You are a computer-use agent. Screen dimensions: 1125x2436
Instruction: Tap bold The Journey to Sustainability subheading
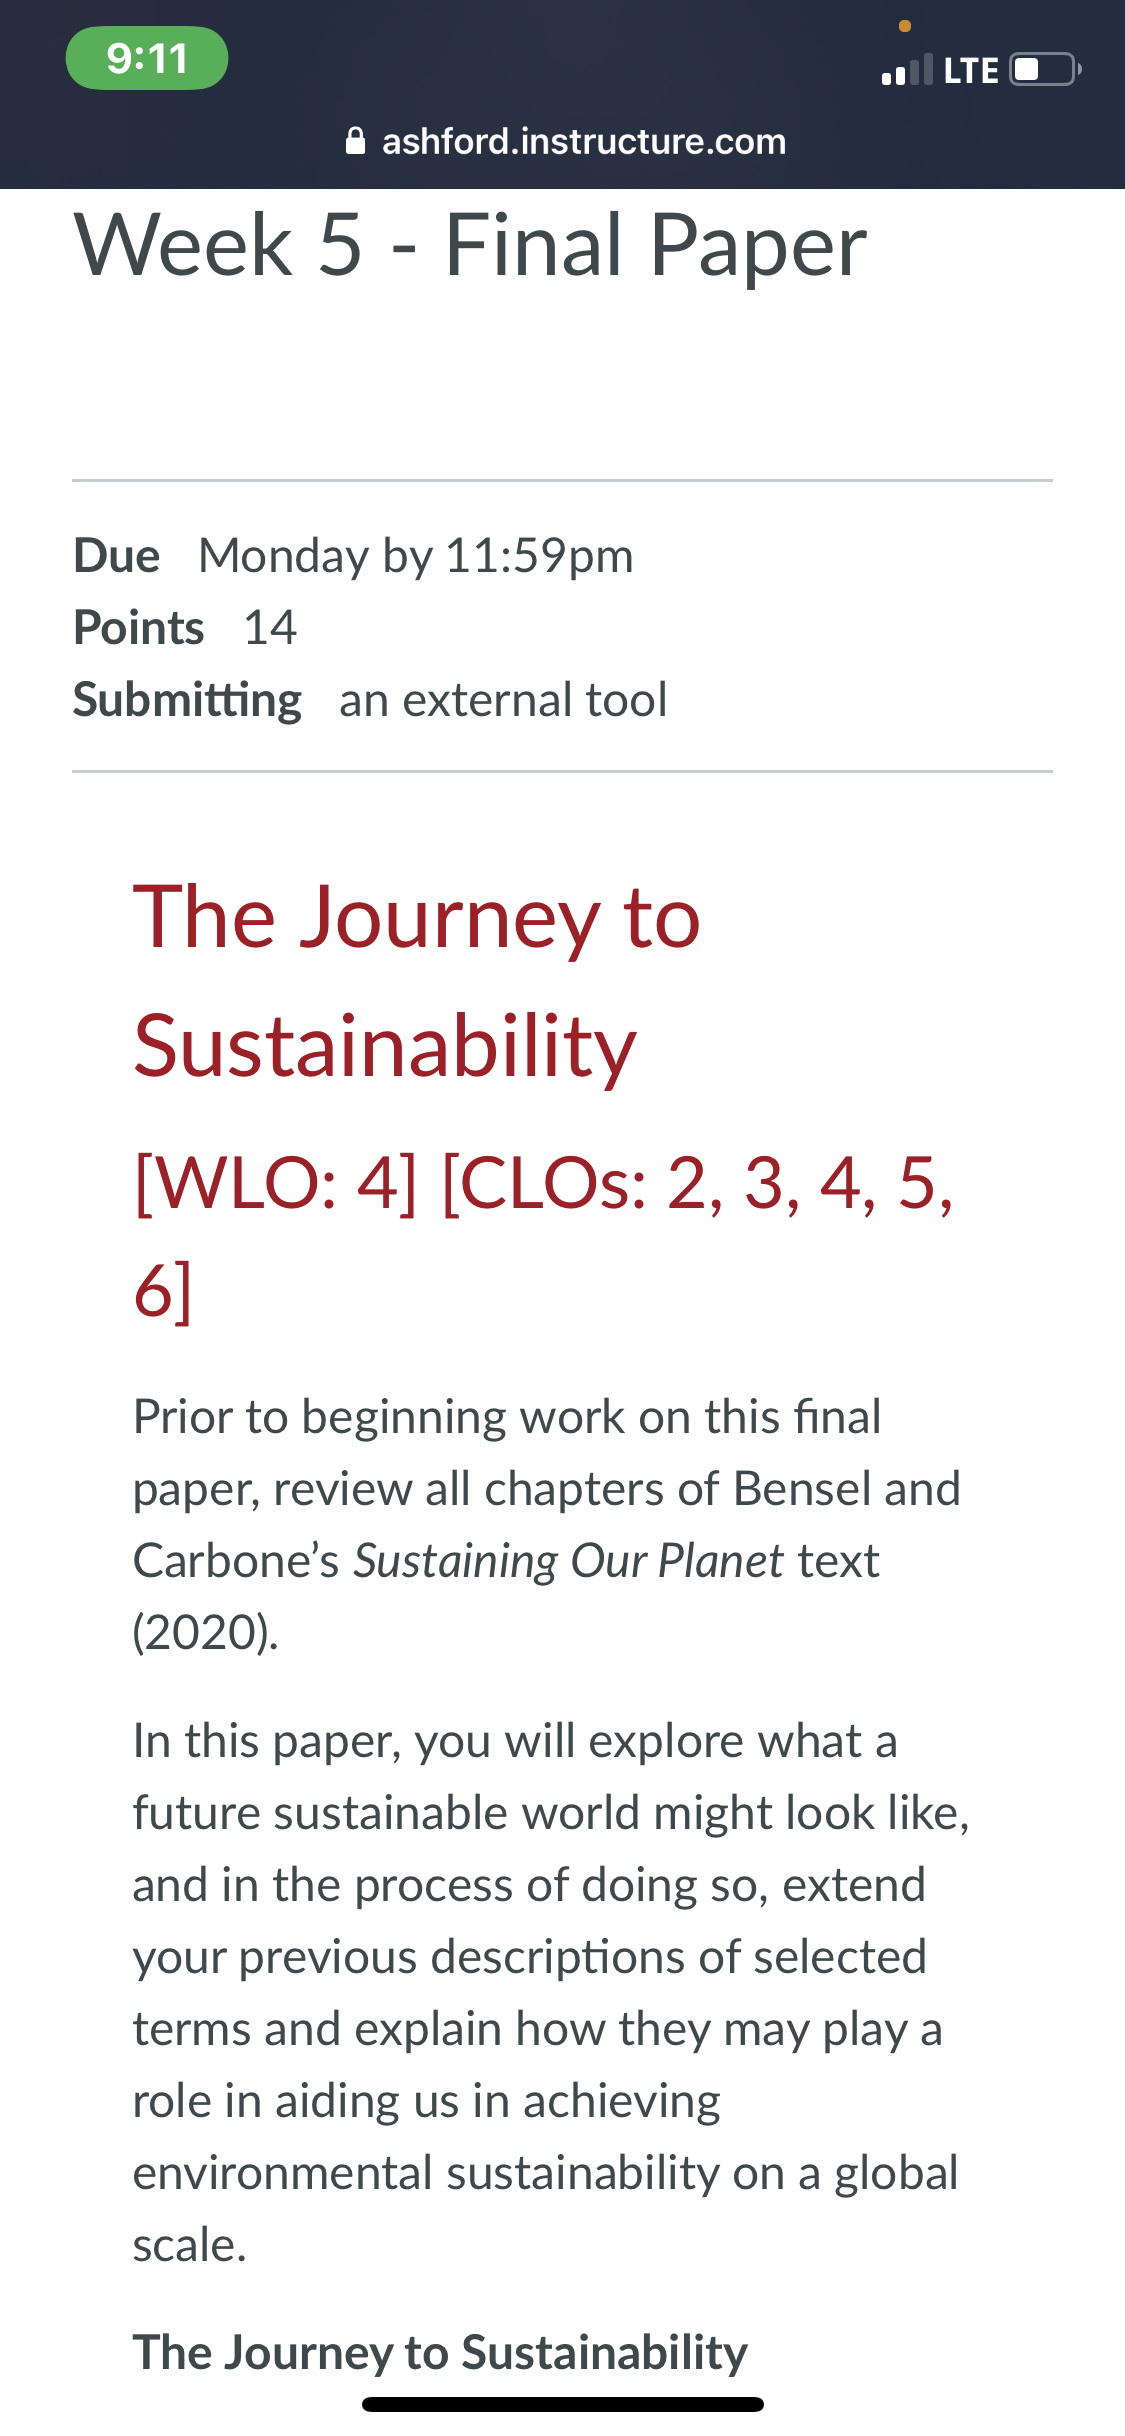point(440,2352)
